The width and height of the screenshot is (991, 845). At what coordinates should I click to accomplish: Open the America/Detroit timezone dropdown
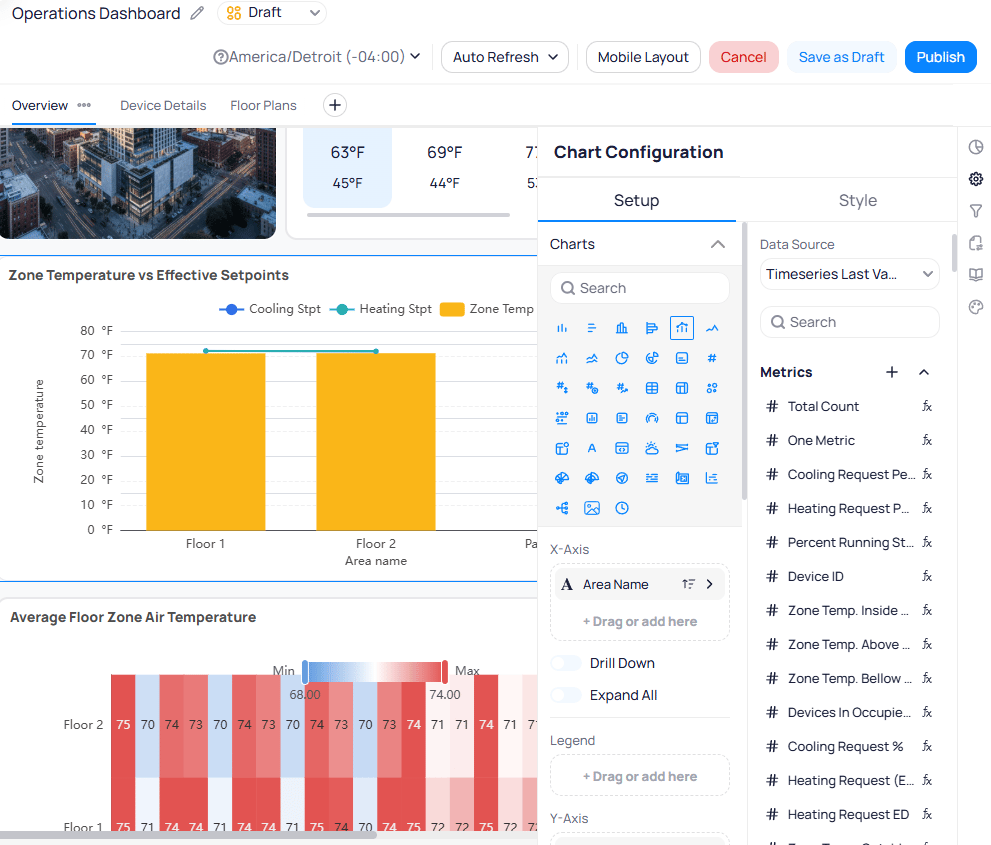317,57
